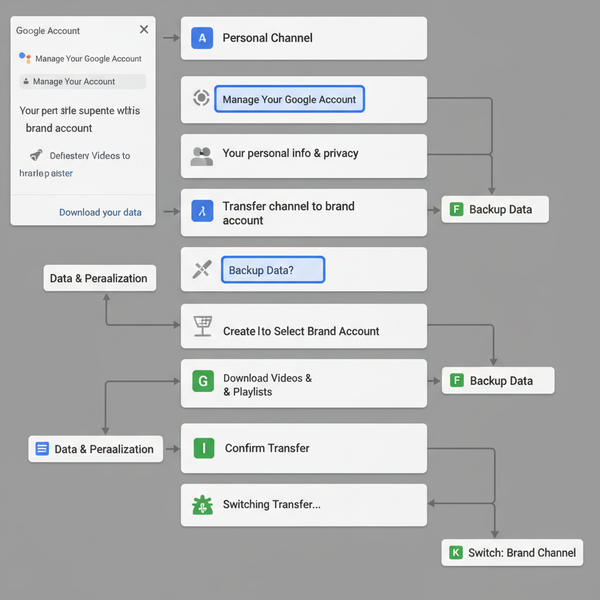The height and width of the screenshot is (600, 600).
Task: Click the green 'G' Download Videos icon
Action: 202,381
